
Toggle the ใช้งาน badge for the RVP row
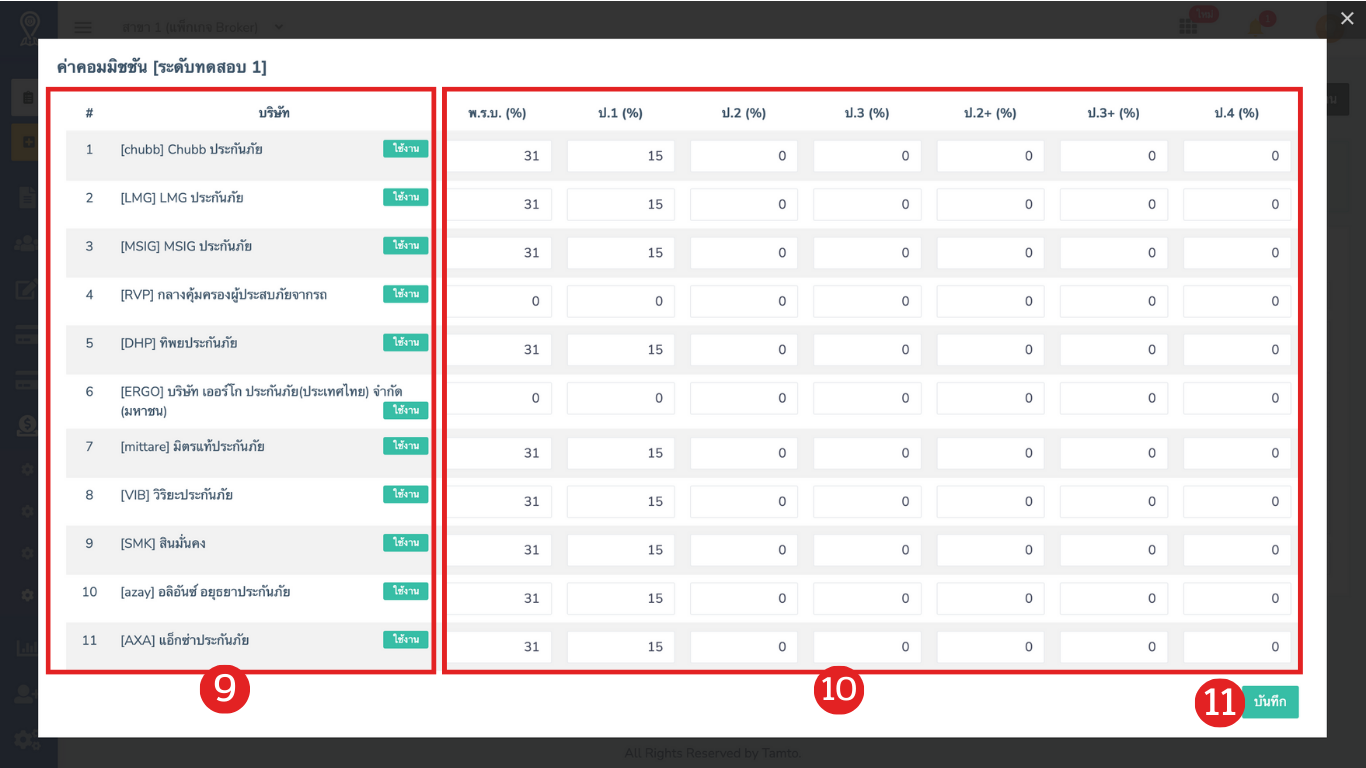point(406,294)
